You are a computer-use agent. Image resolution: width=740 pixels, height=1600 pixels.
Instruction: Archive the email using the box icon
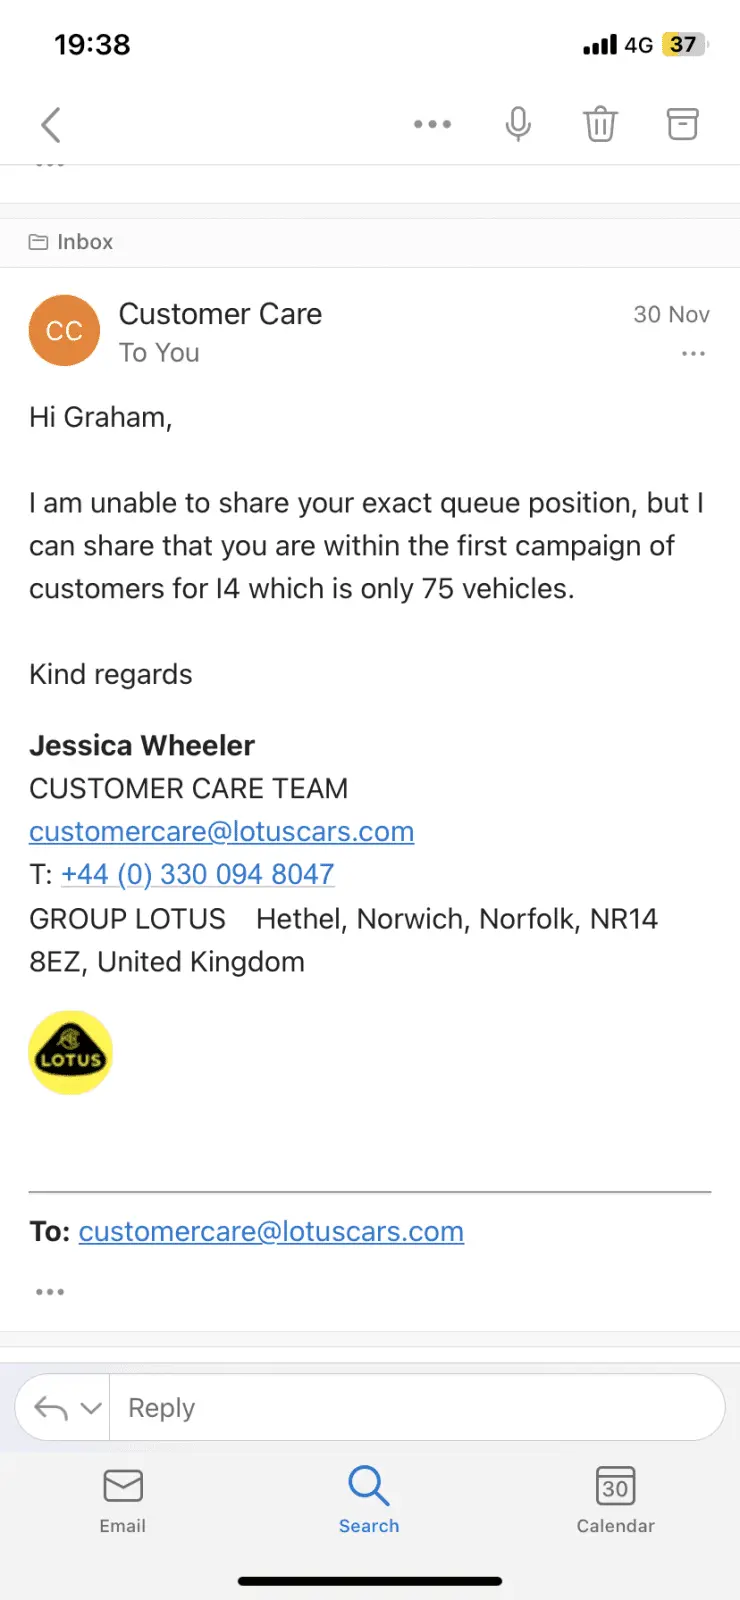[x=682, y=125]
